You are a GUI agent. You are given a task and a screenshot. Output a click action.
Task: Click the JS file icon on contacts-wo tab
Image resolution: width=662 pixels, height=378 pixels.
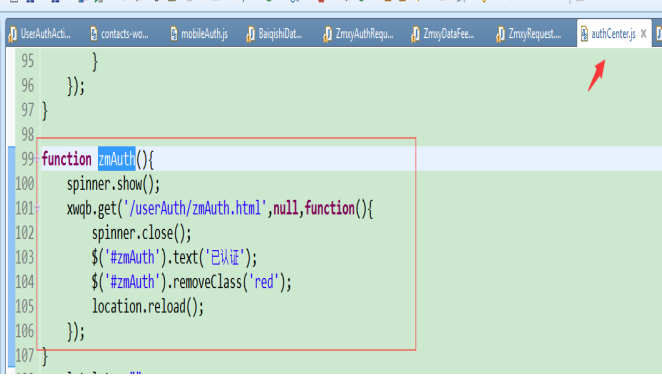coord(94,34)
